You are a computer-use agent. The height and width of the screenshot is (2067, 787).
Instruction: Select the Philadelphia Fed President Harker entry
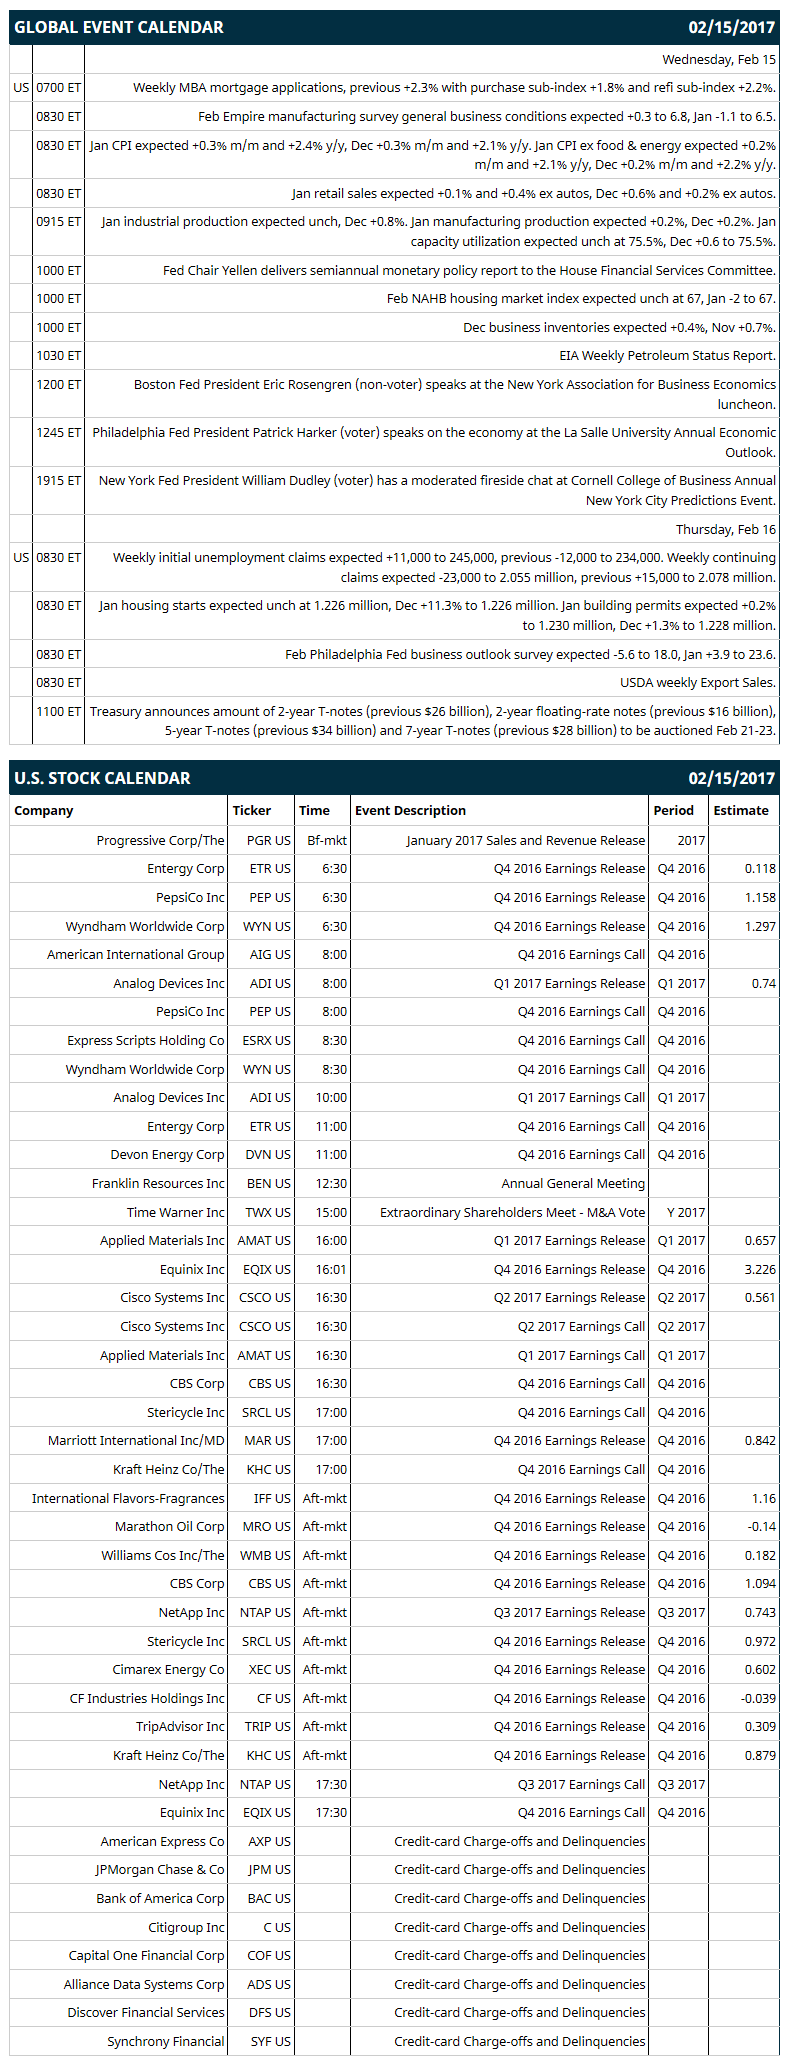point(434,442)
